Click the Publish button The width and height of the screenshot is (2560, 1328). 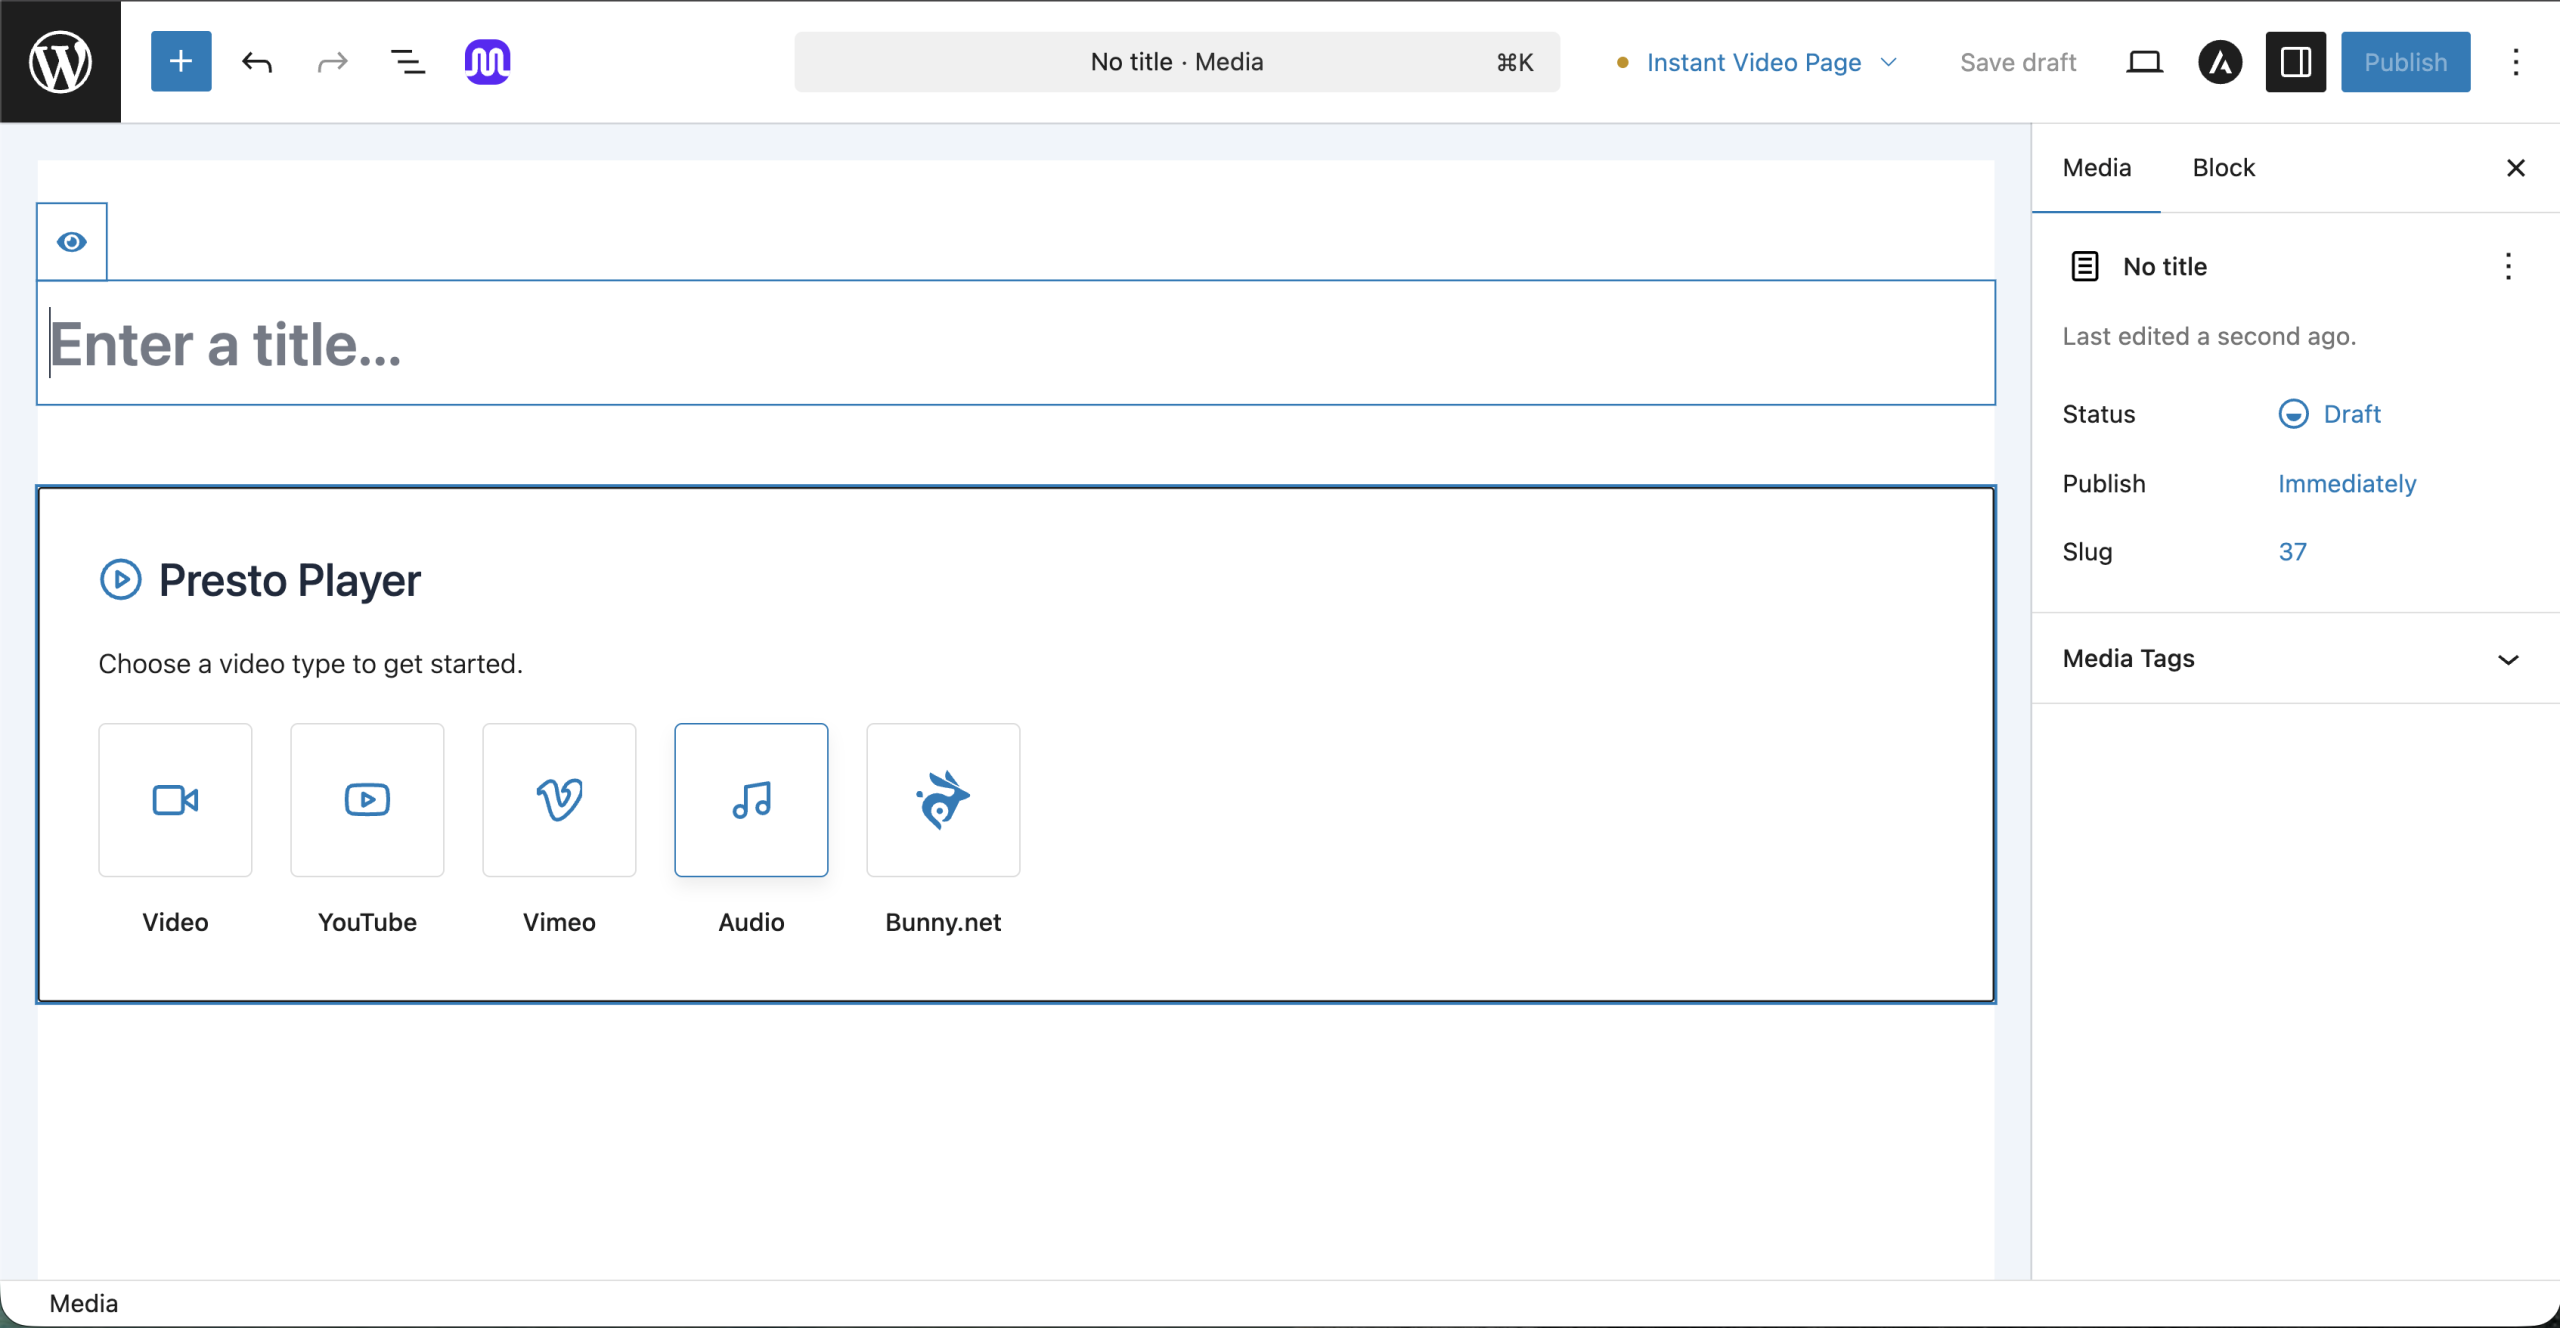pos(2405,61)
